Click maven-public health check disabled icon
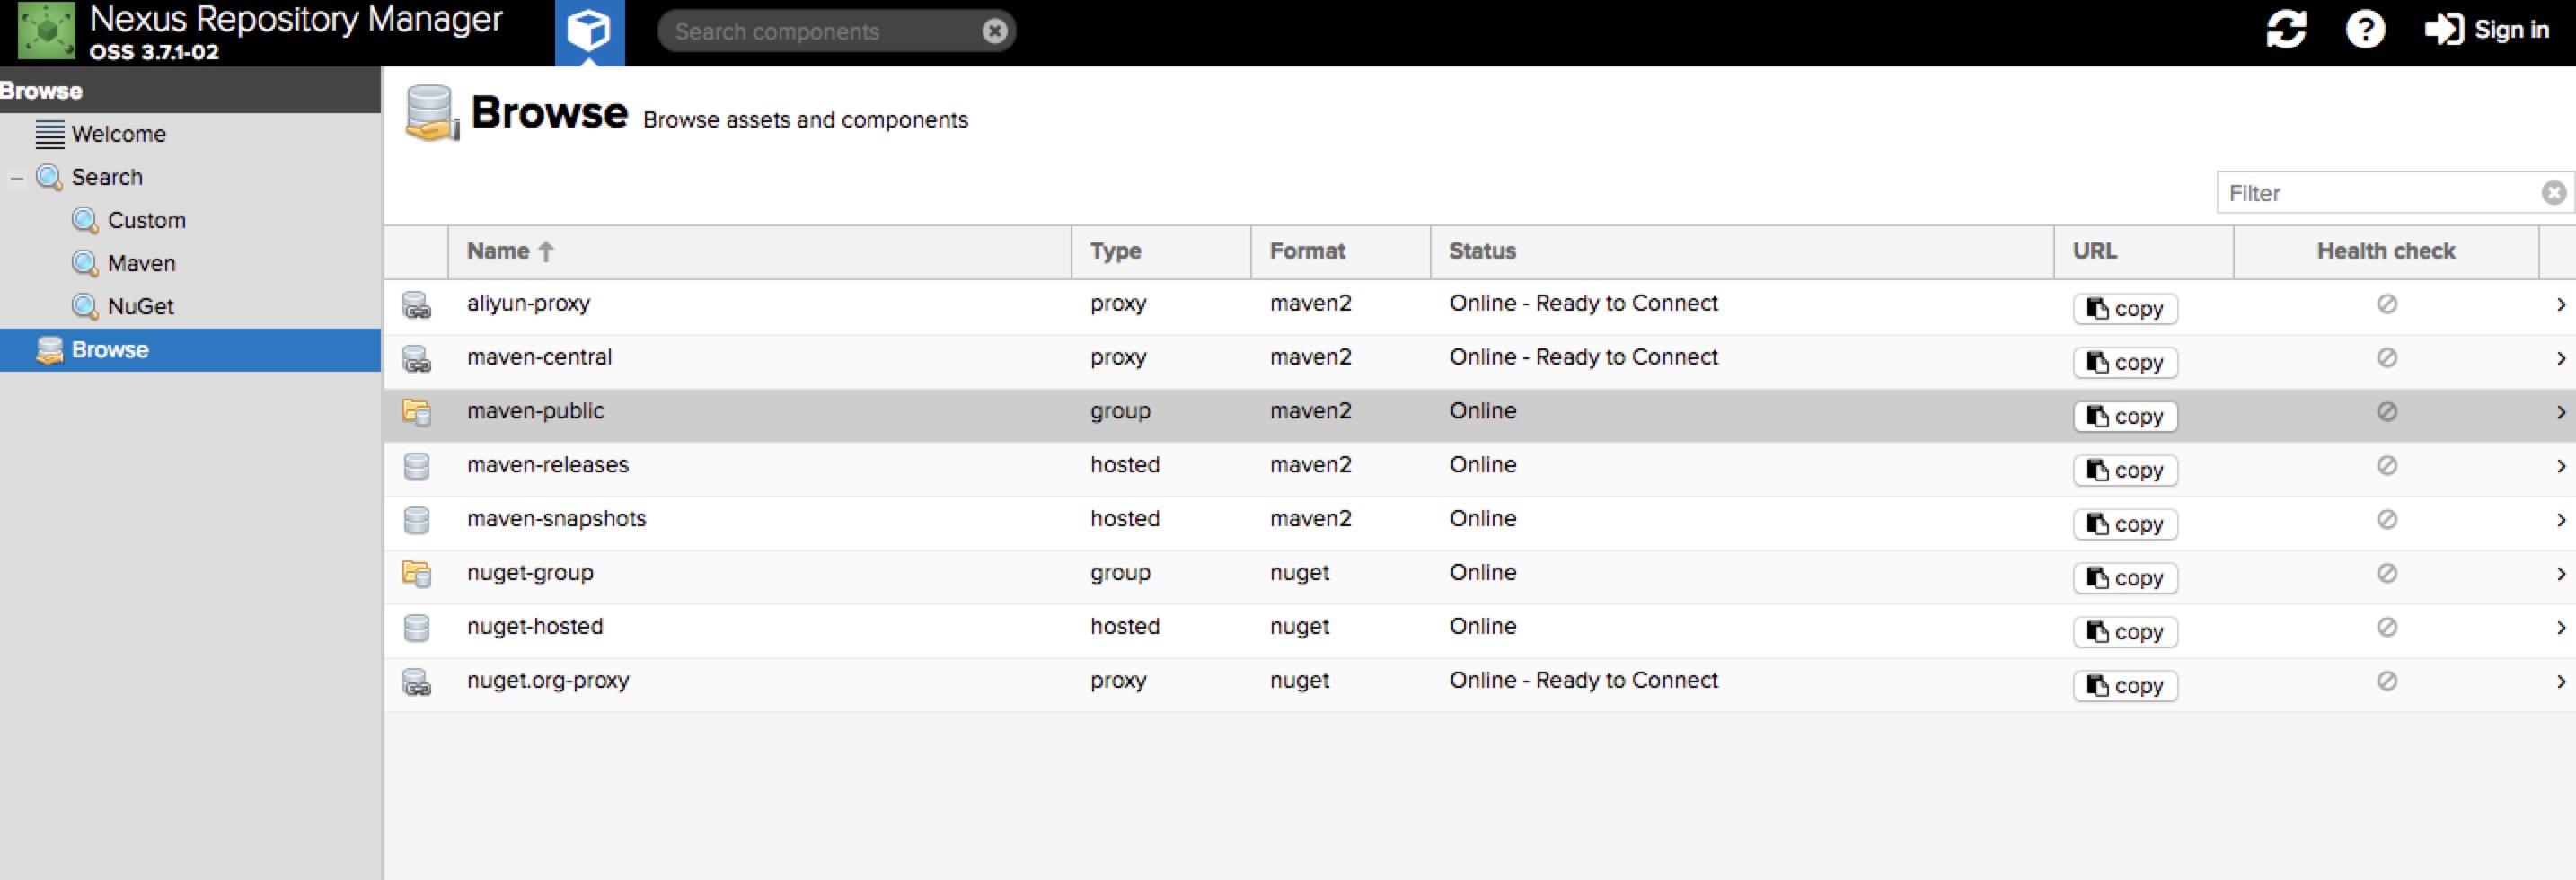 (2387, 412)
